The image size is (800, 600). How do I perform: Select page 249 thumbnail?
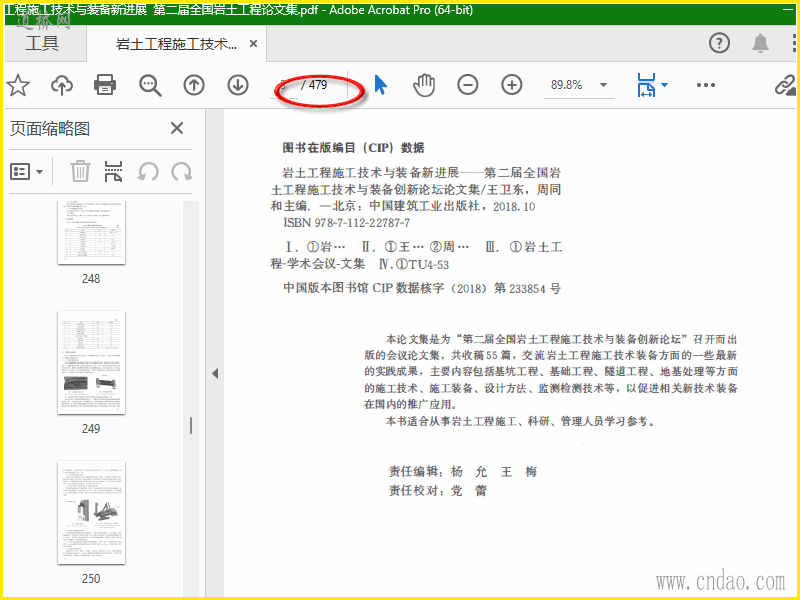coord(91,362)
